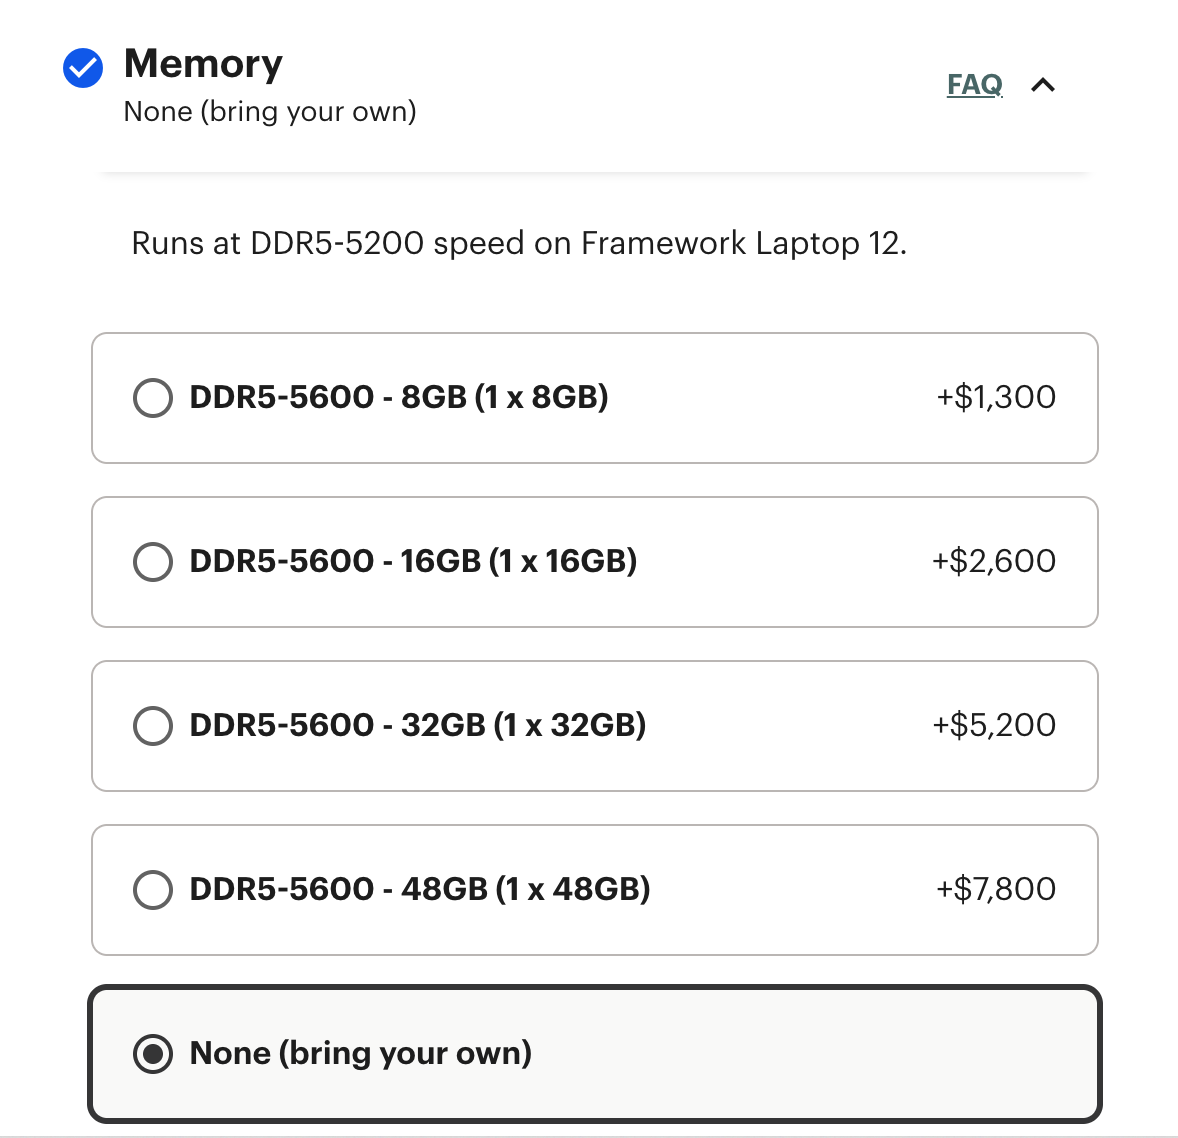
Task: Click the Memory section heading
Action: (203, 64)
